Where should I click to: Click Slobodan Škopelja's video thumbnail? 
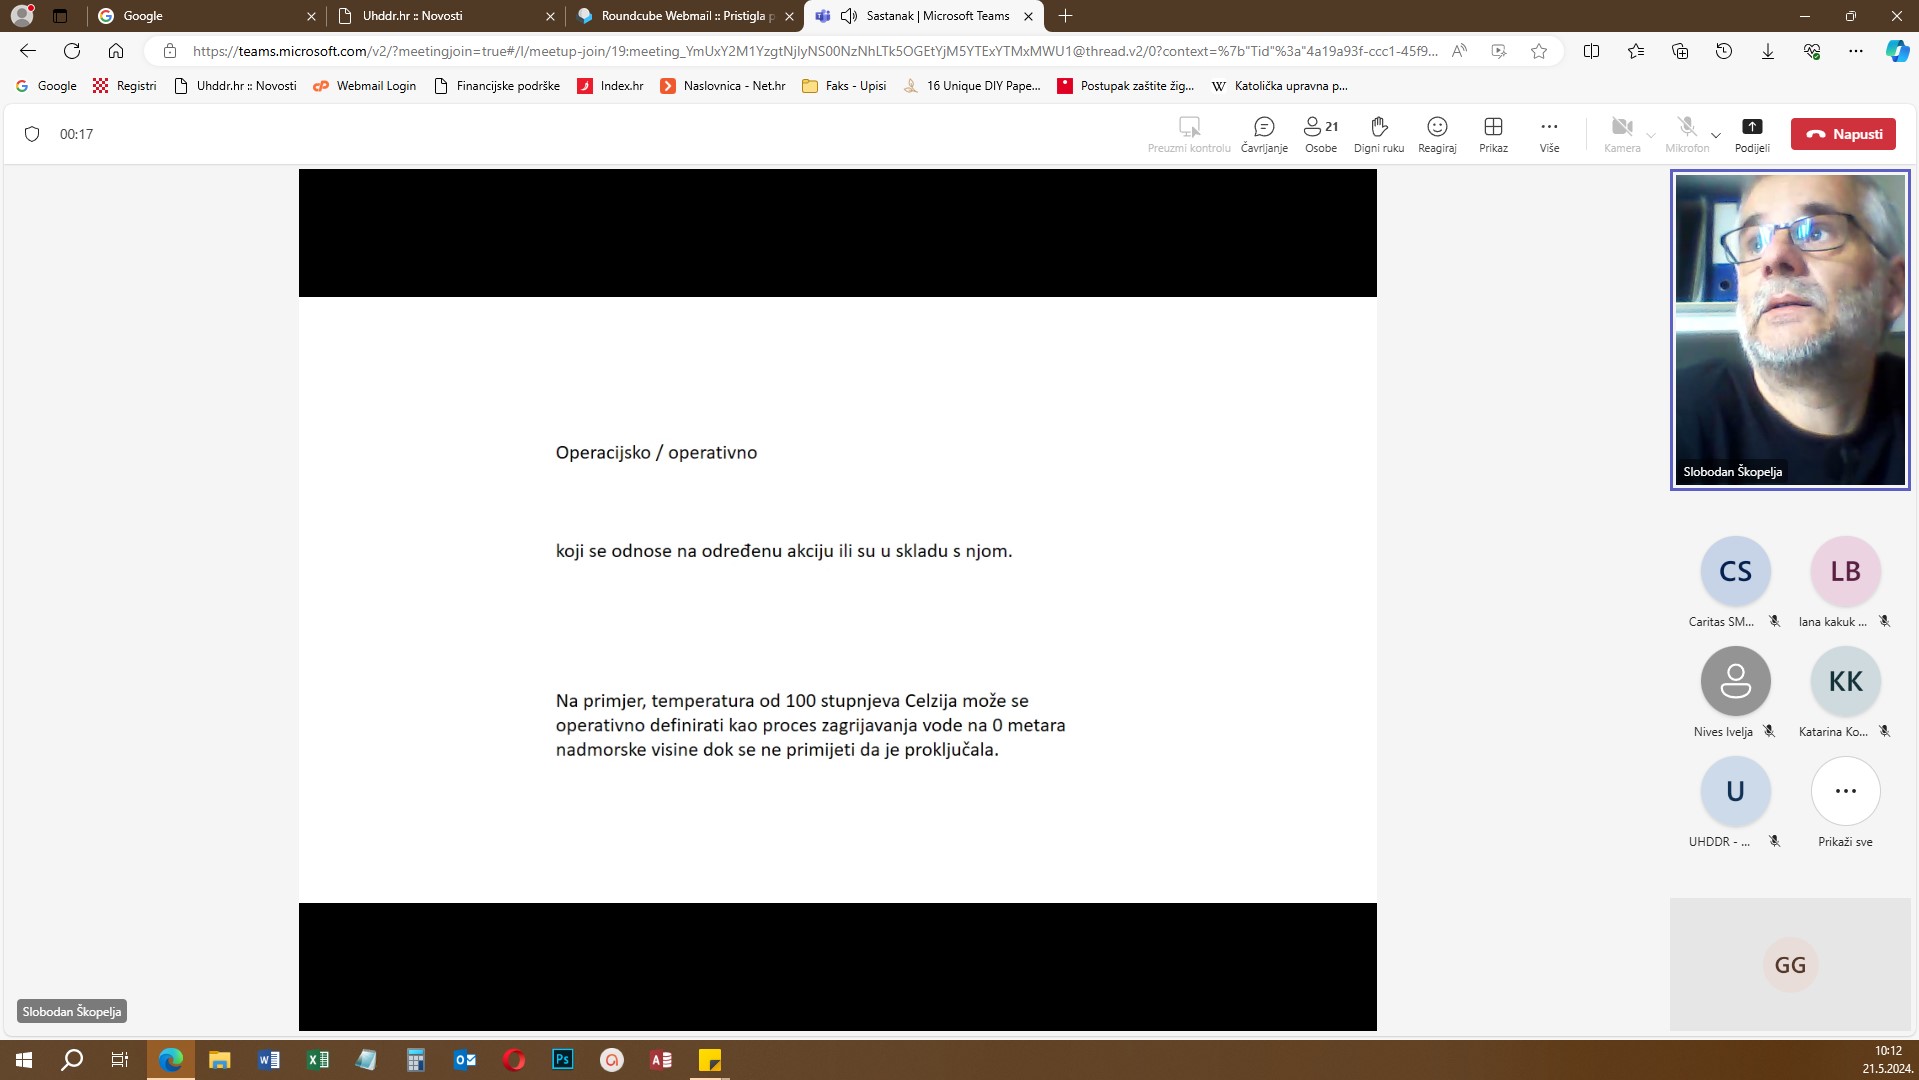click(x=1790, y=329)
